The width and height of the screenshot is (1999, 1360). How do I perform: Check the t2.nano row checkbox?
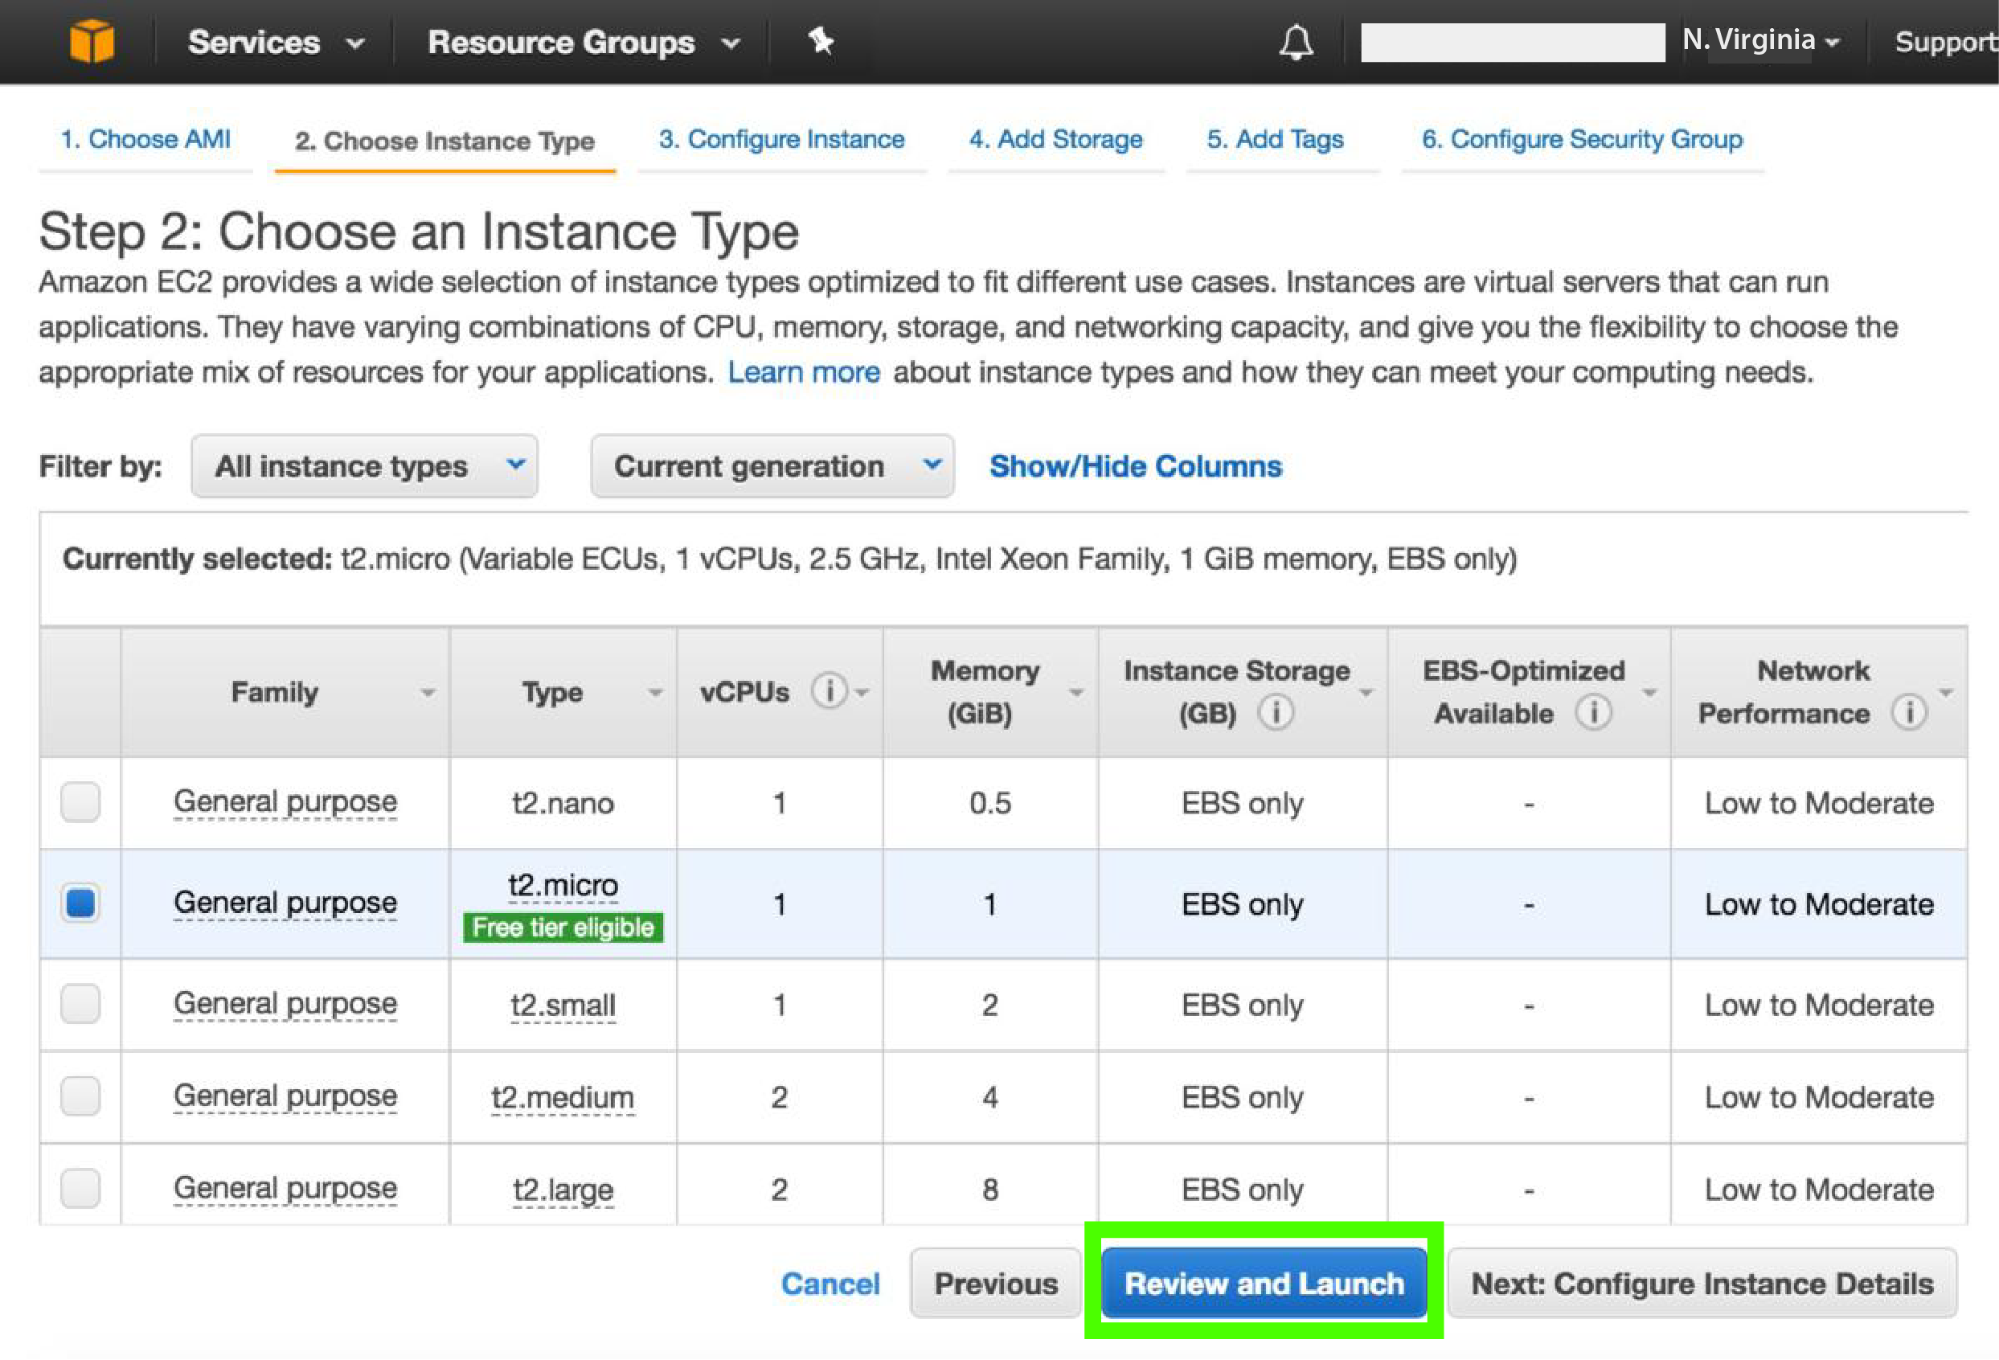80,802
